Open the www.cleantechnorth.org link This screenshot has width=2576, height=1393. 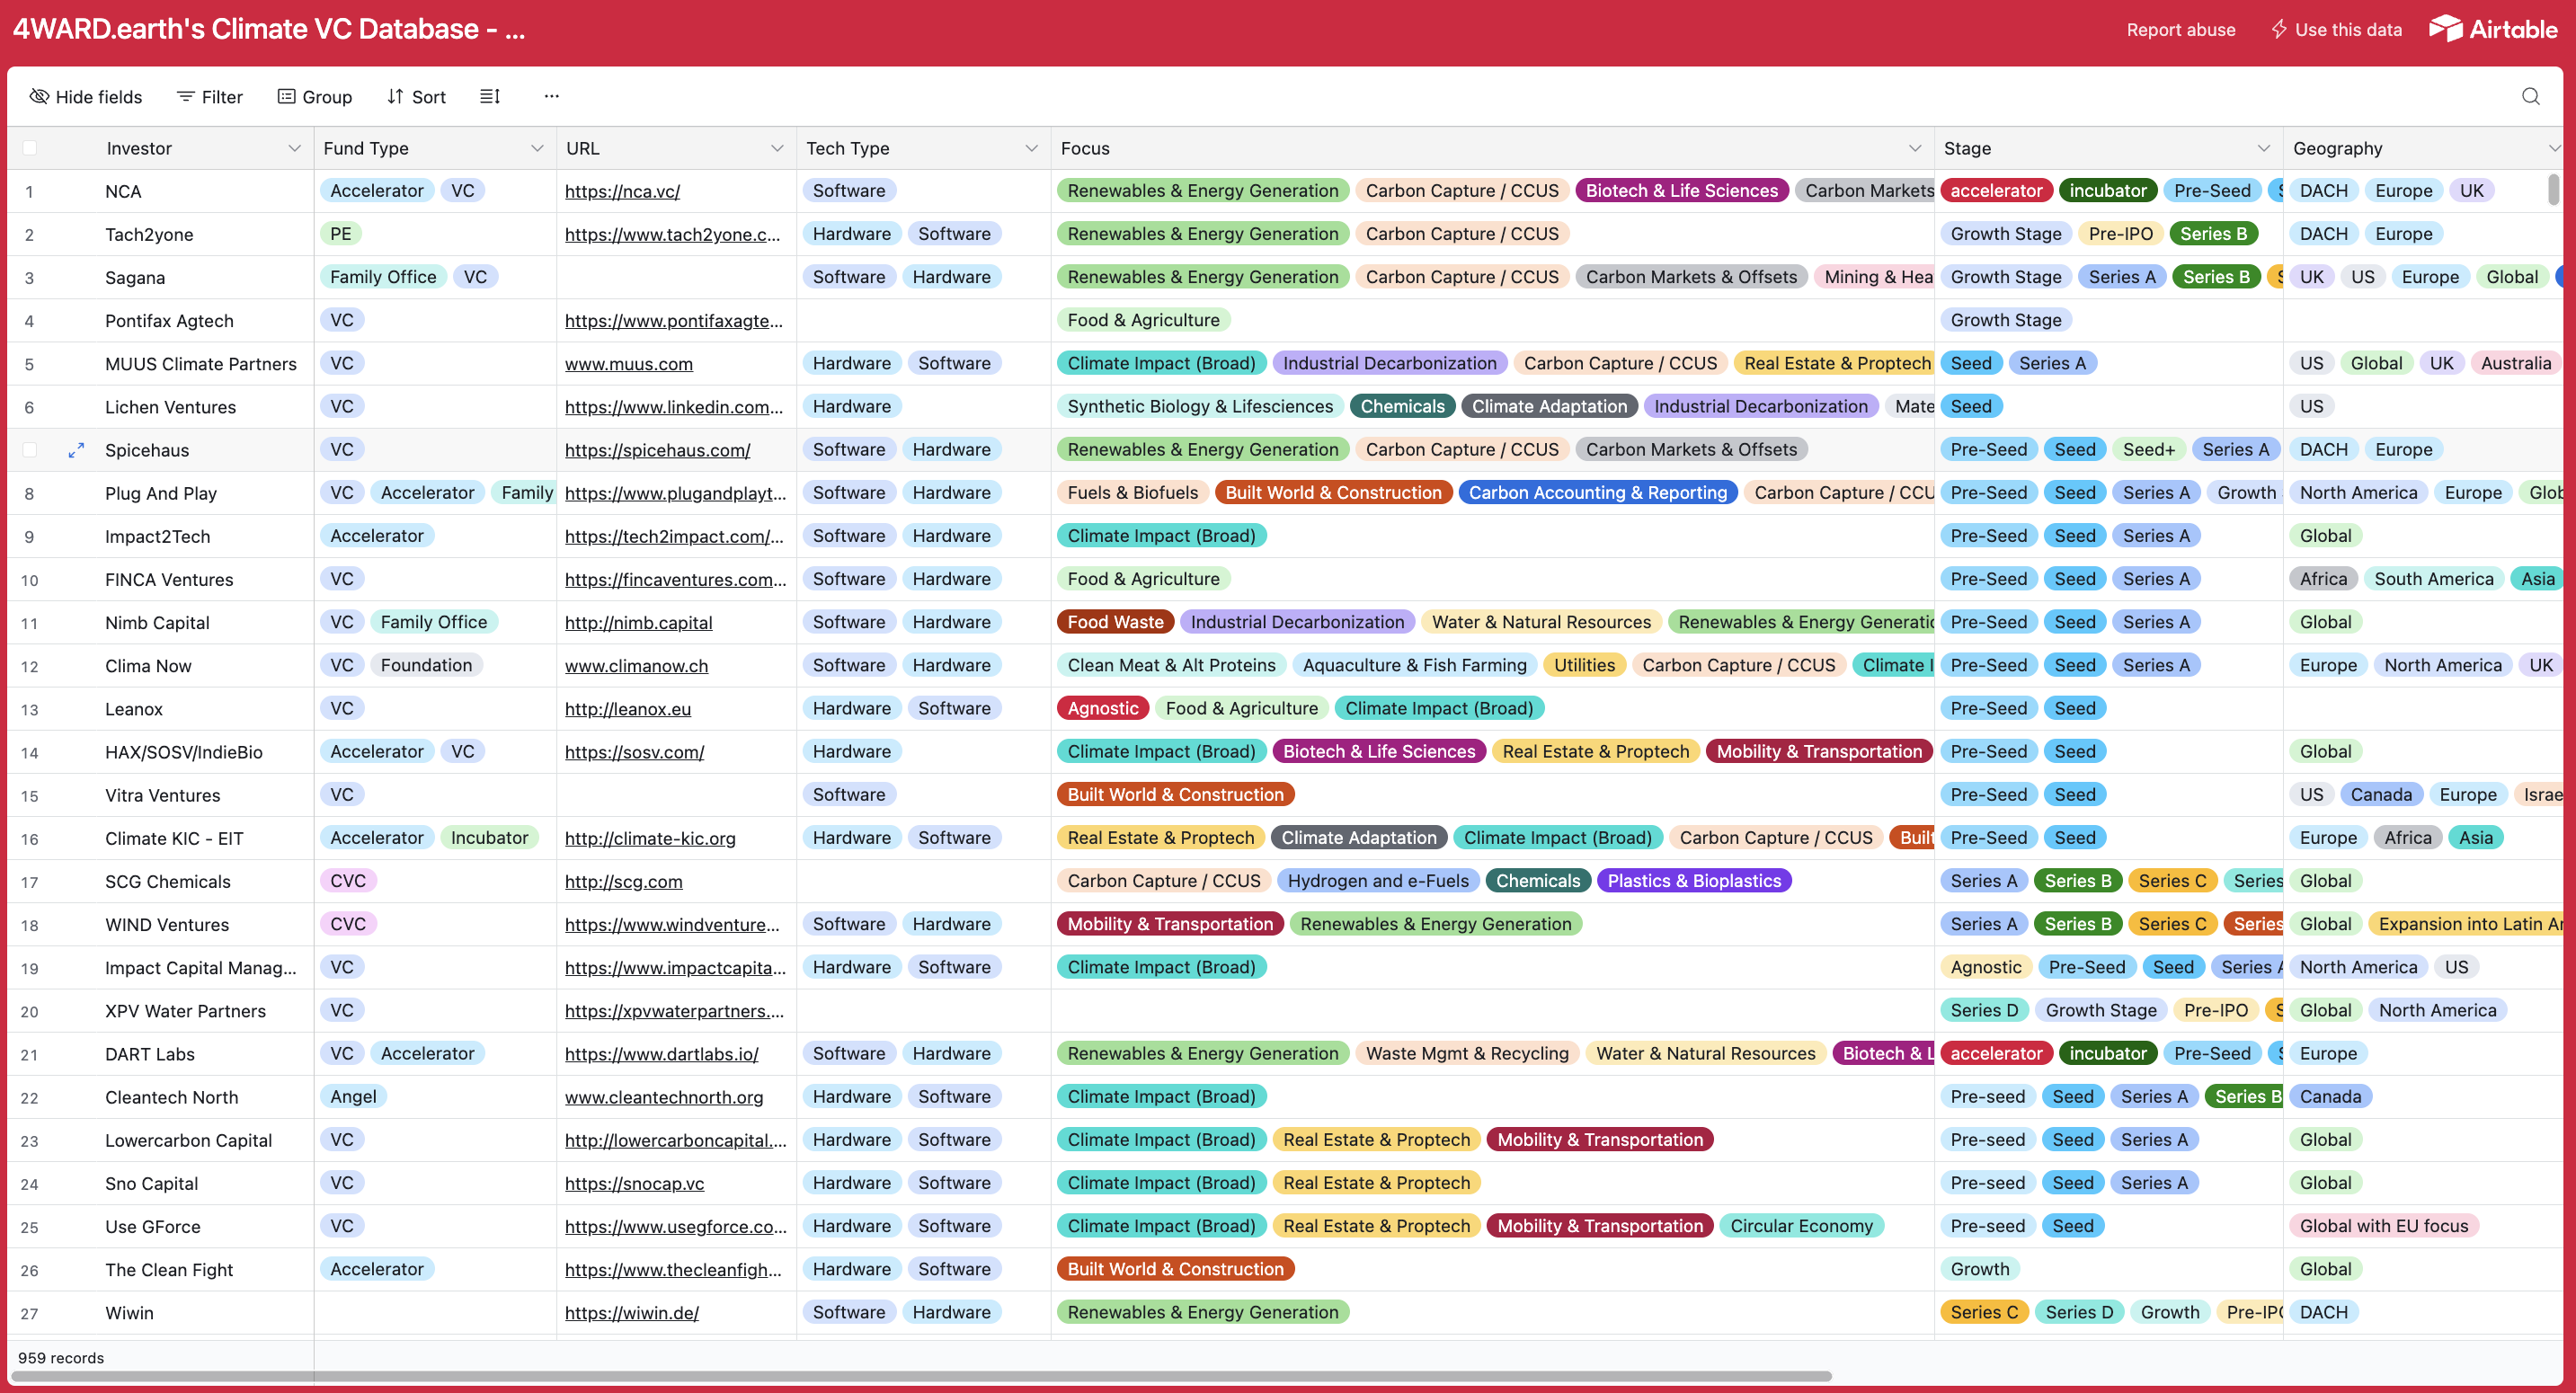pos(664,1097)
